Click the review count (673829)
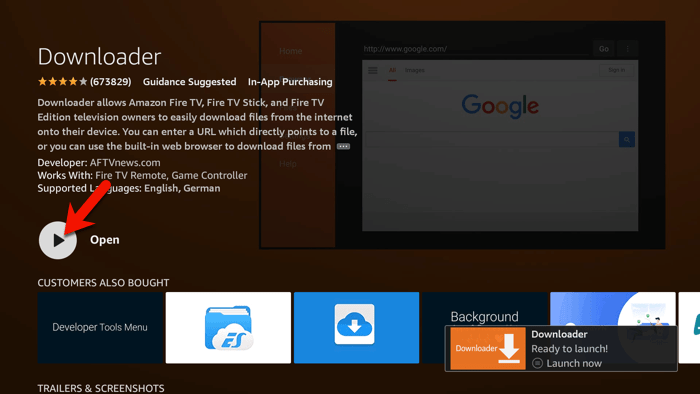The image size is (700, 394). [111, 82]
